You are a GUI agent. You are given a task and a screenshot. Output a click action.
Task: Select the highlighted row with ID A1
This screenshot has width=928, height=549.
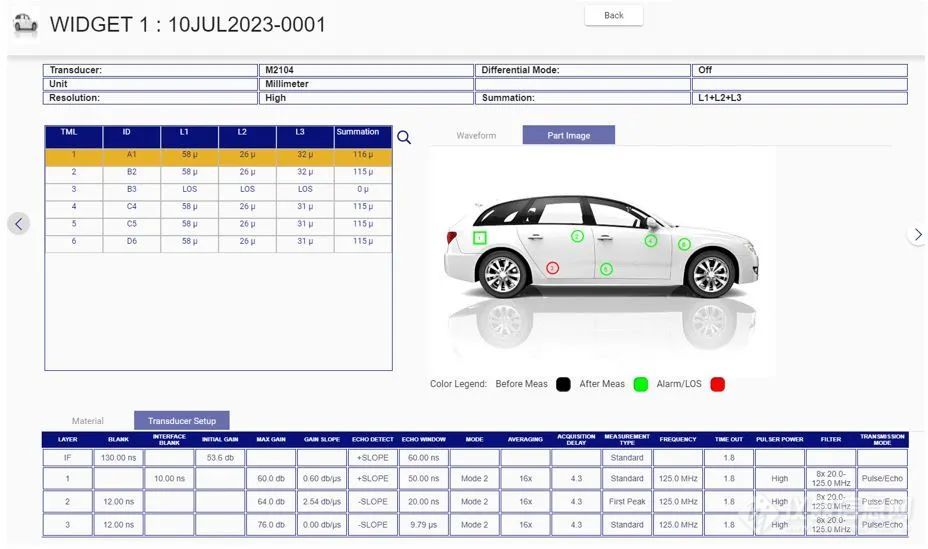pyautogui.click(x=218, y=154)
